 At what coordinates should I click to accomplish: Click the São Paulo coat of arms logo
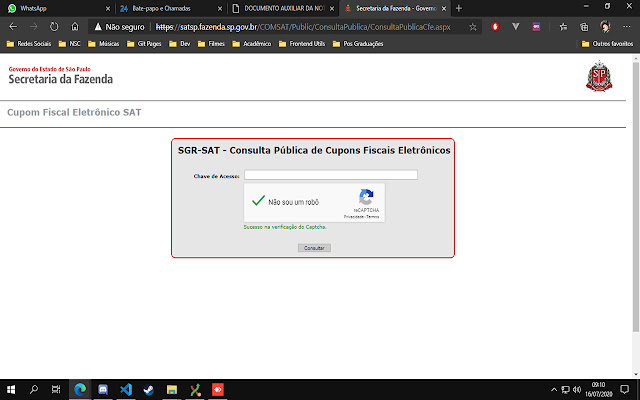coord(599,76)
